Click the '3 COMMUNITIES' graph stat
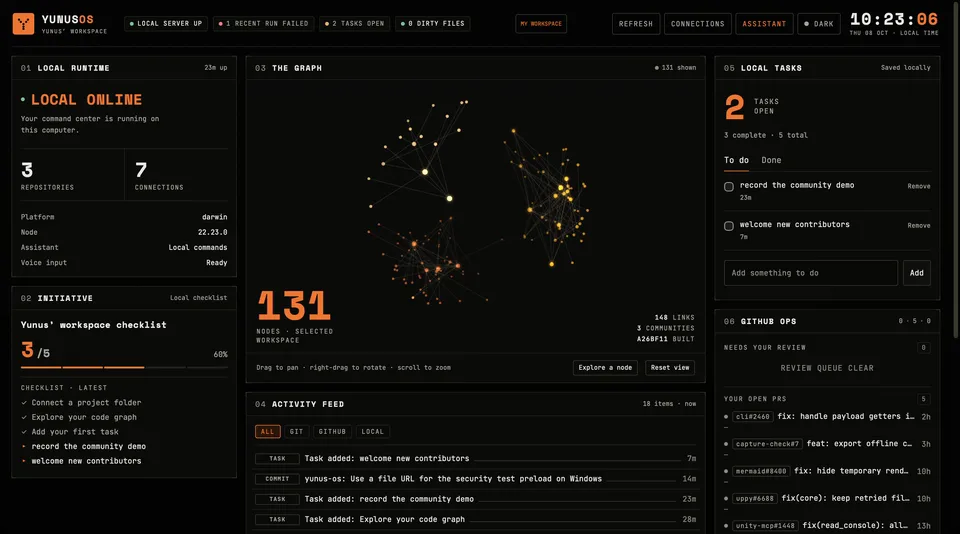Viewport: 960px width, 534px height. pyautogui.click(x=666, y=328)
